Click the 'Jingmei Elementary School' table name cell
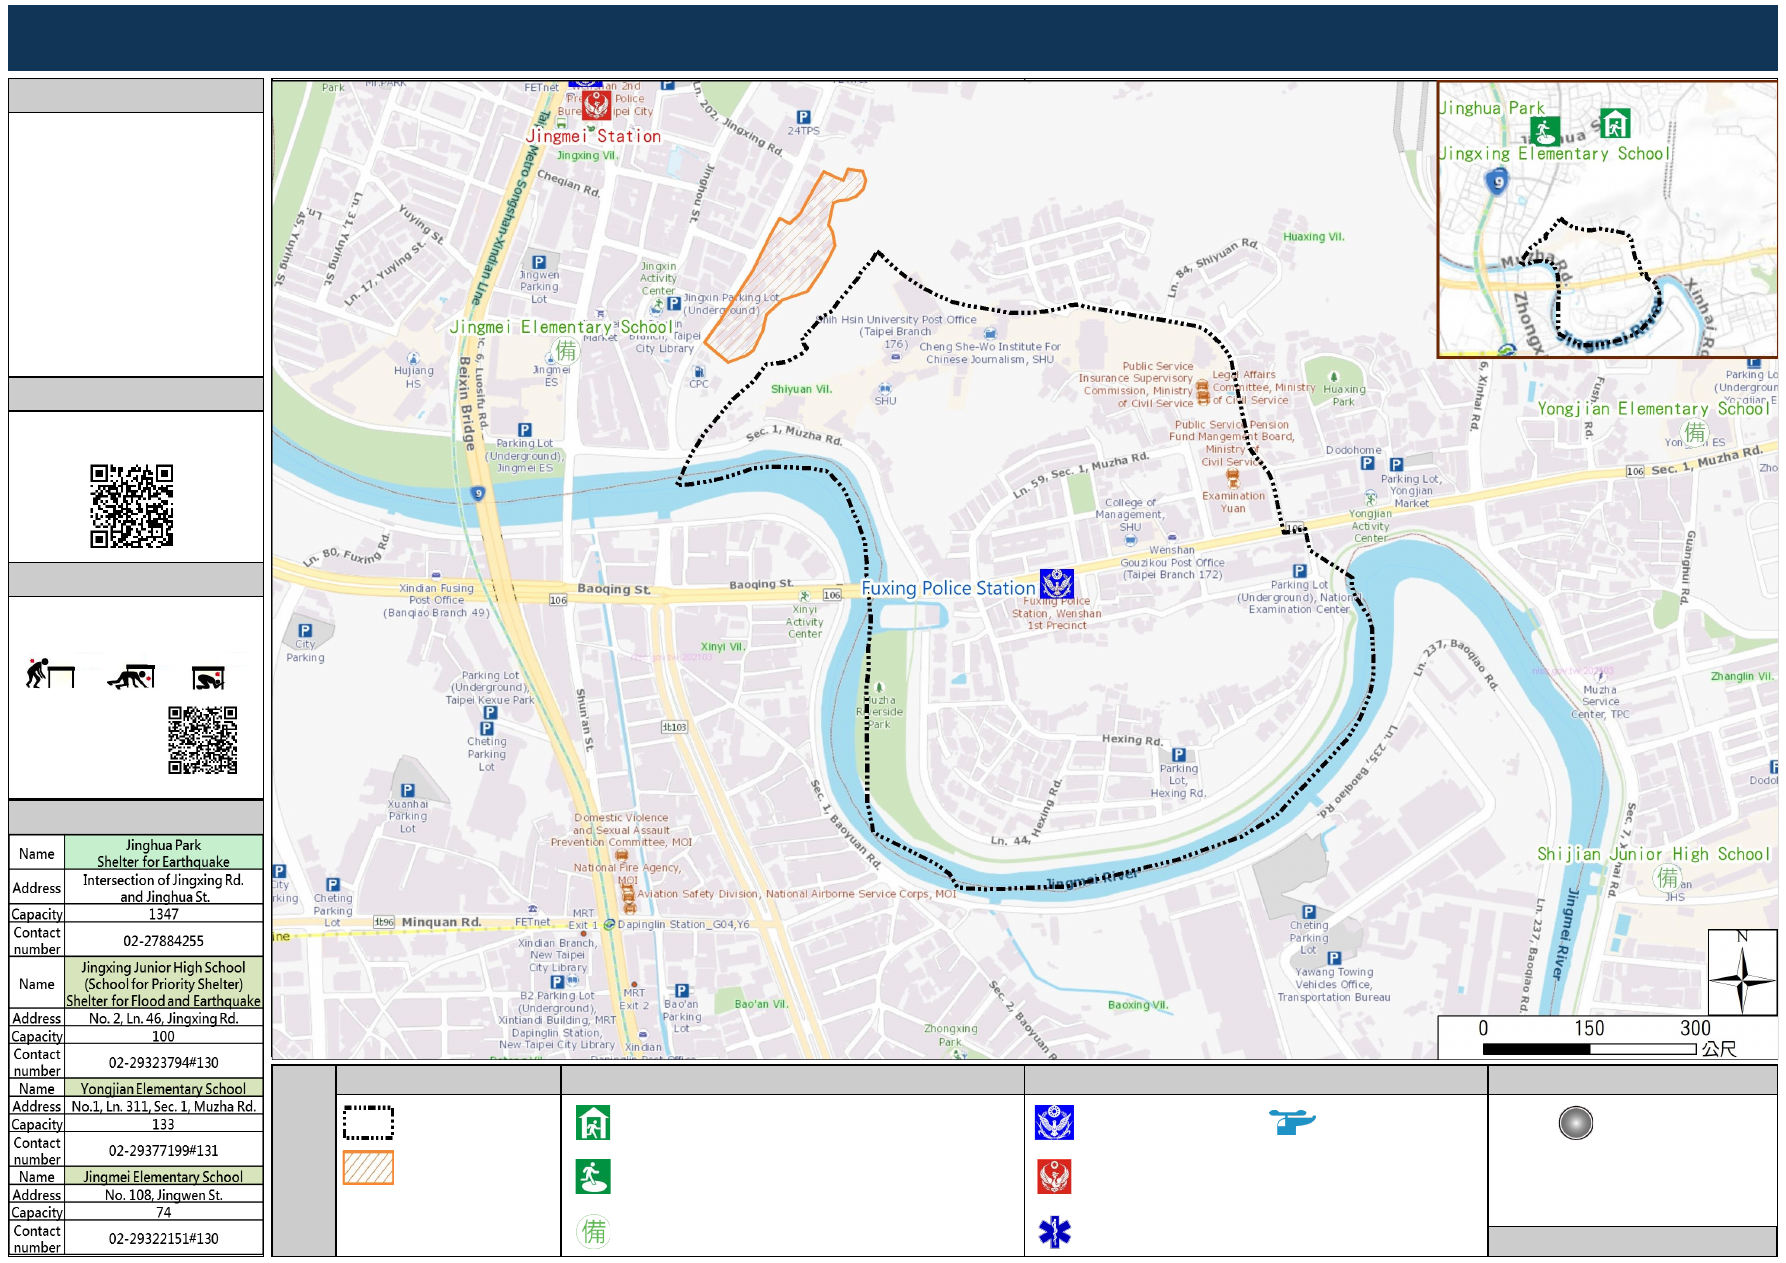The width and height of the screenshot is (1786, 1263). pos(163,1177)
